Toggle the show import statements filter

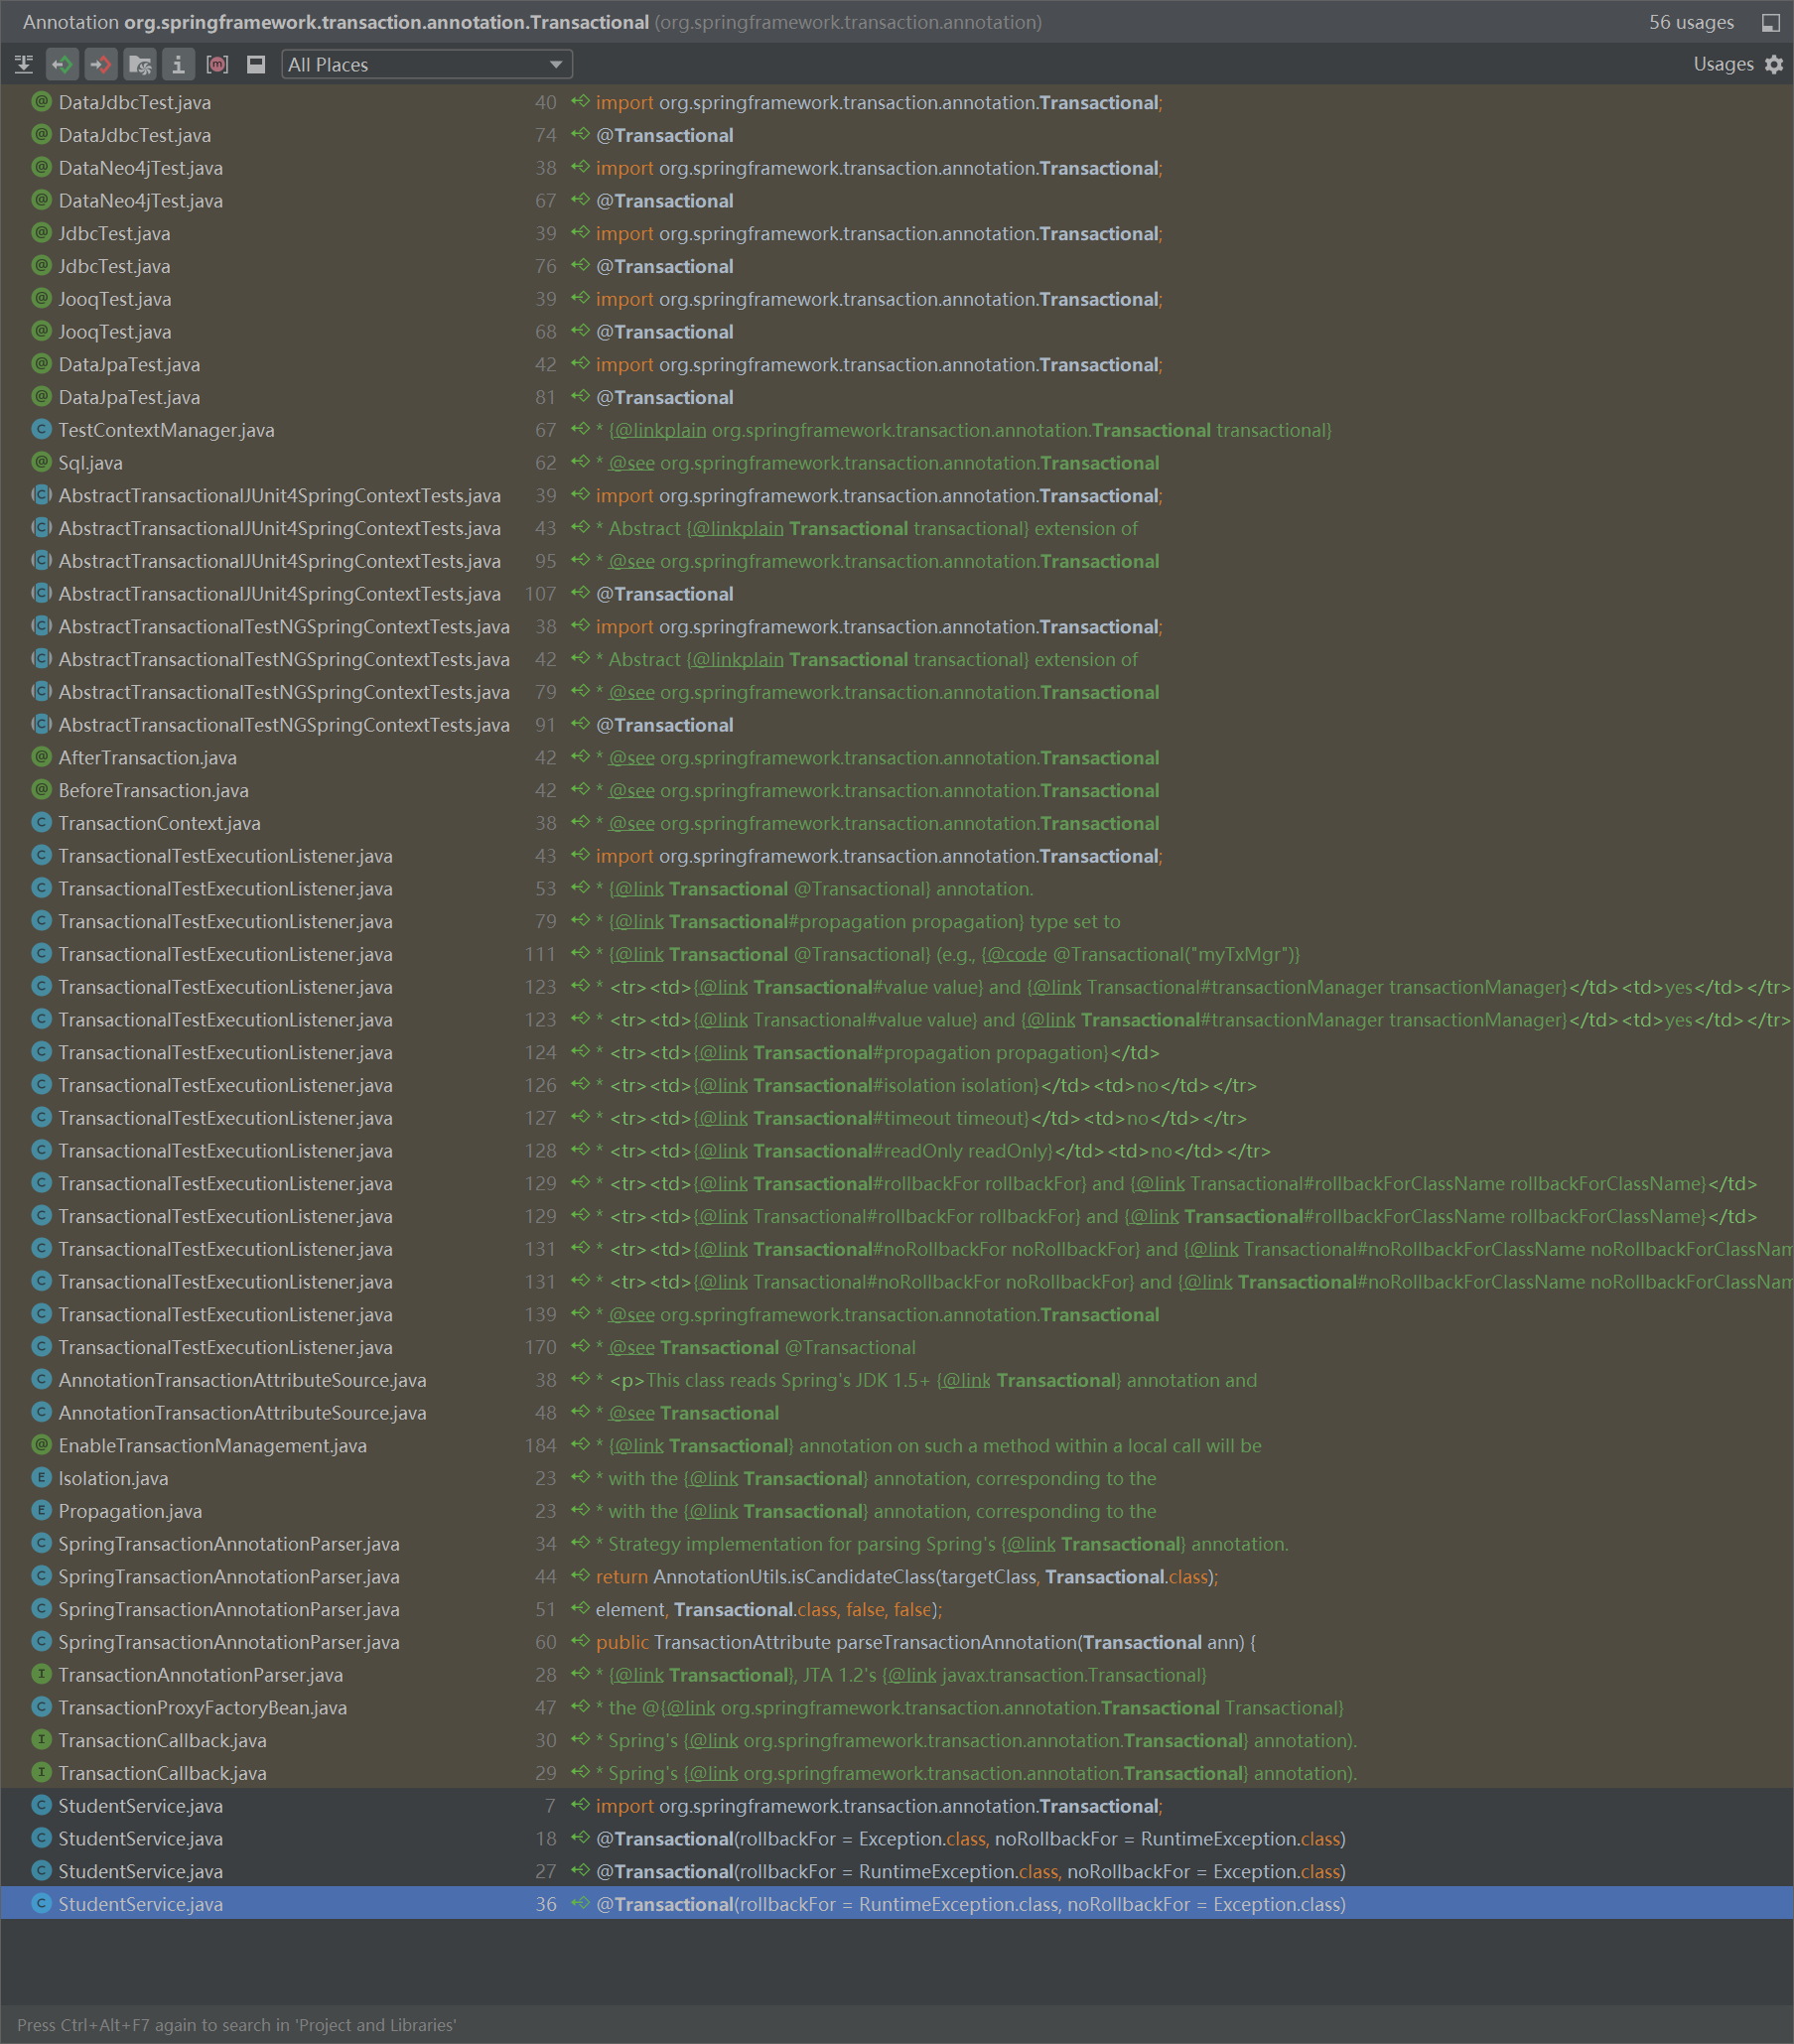[x=140, y=65]
